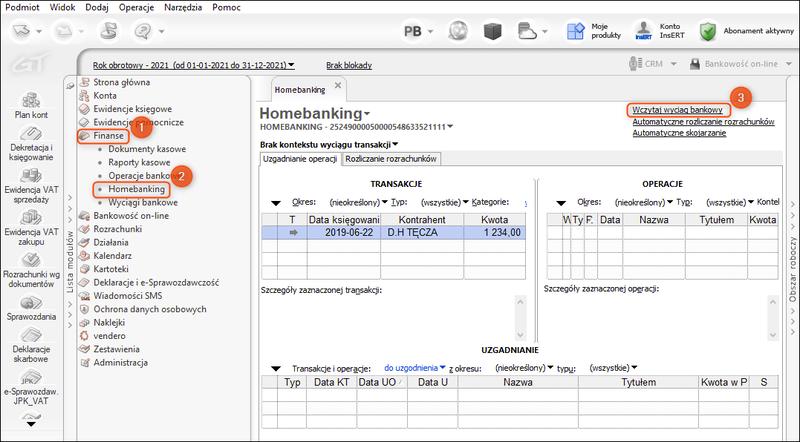800x442 pixels.
Task: Close the Homebanking tab
Action: [337, 85]
